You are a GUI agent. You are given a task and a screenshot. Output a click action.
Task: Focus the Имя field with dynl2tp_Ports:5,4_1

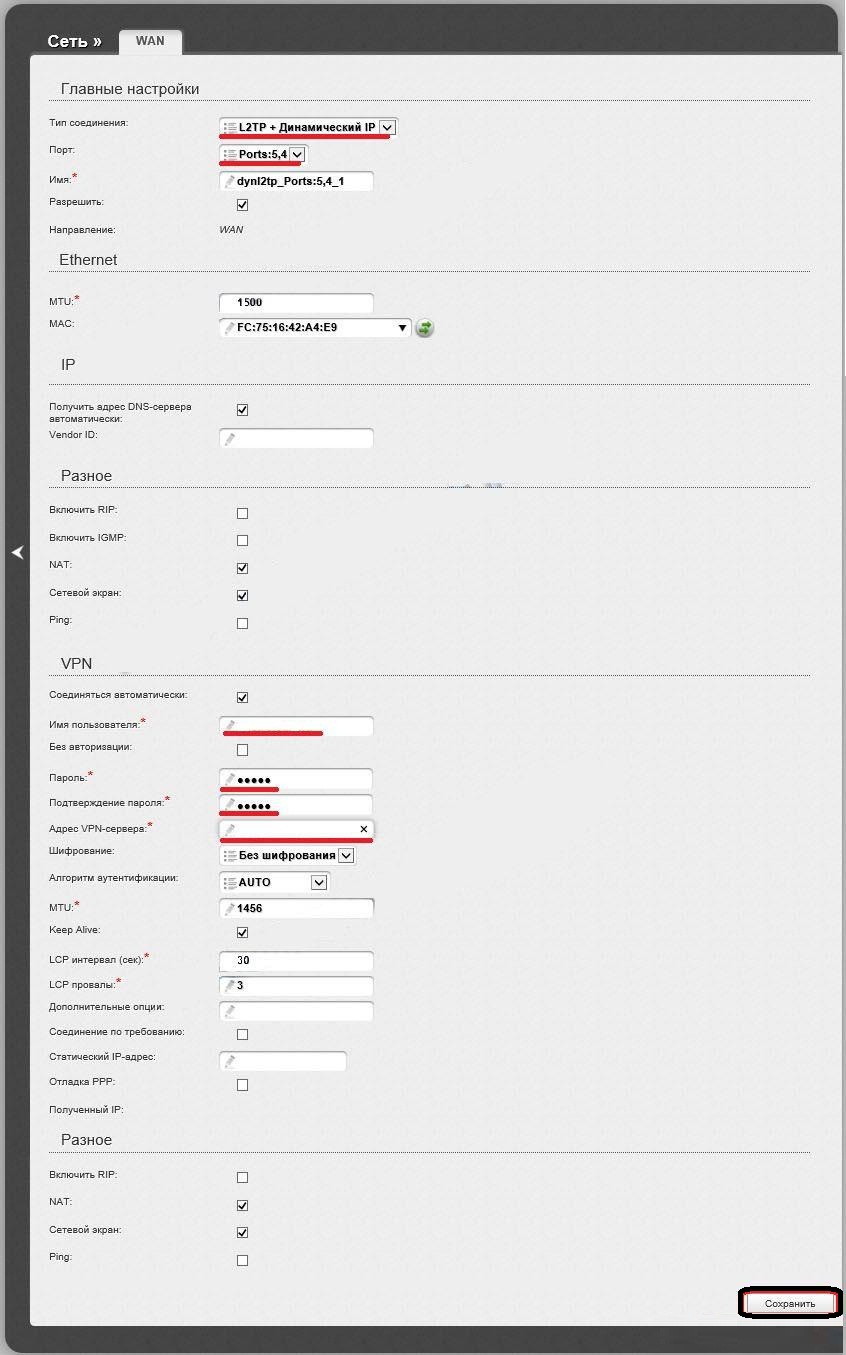coord(296,181)
